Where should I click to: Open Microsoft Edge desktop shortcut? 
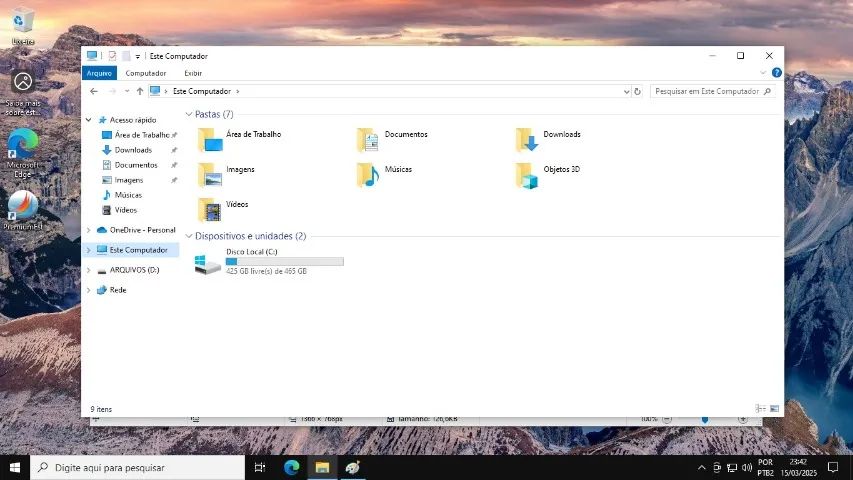pos(23,154)
